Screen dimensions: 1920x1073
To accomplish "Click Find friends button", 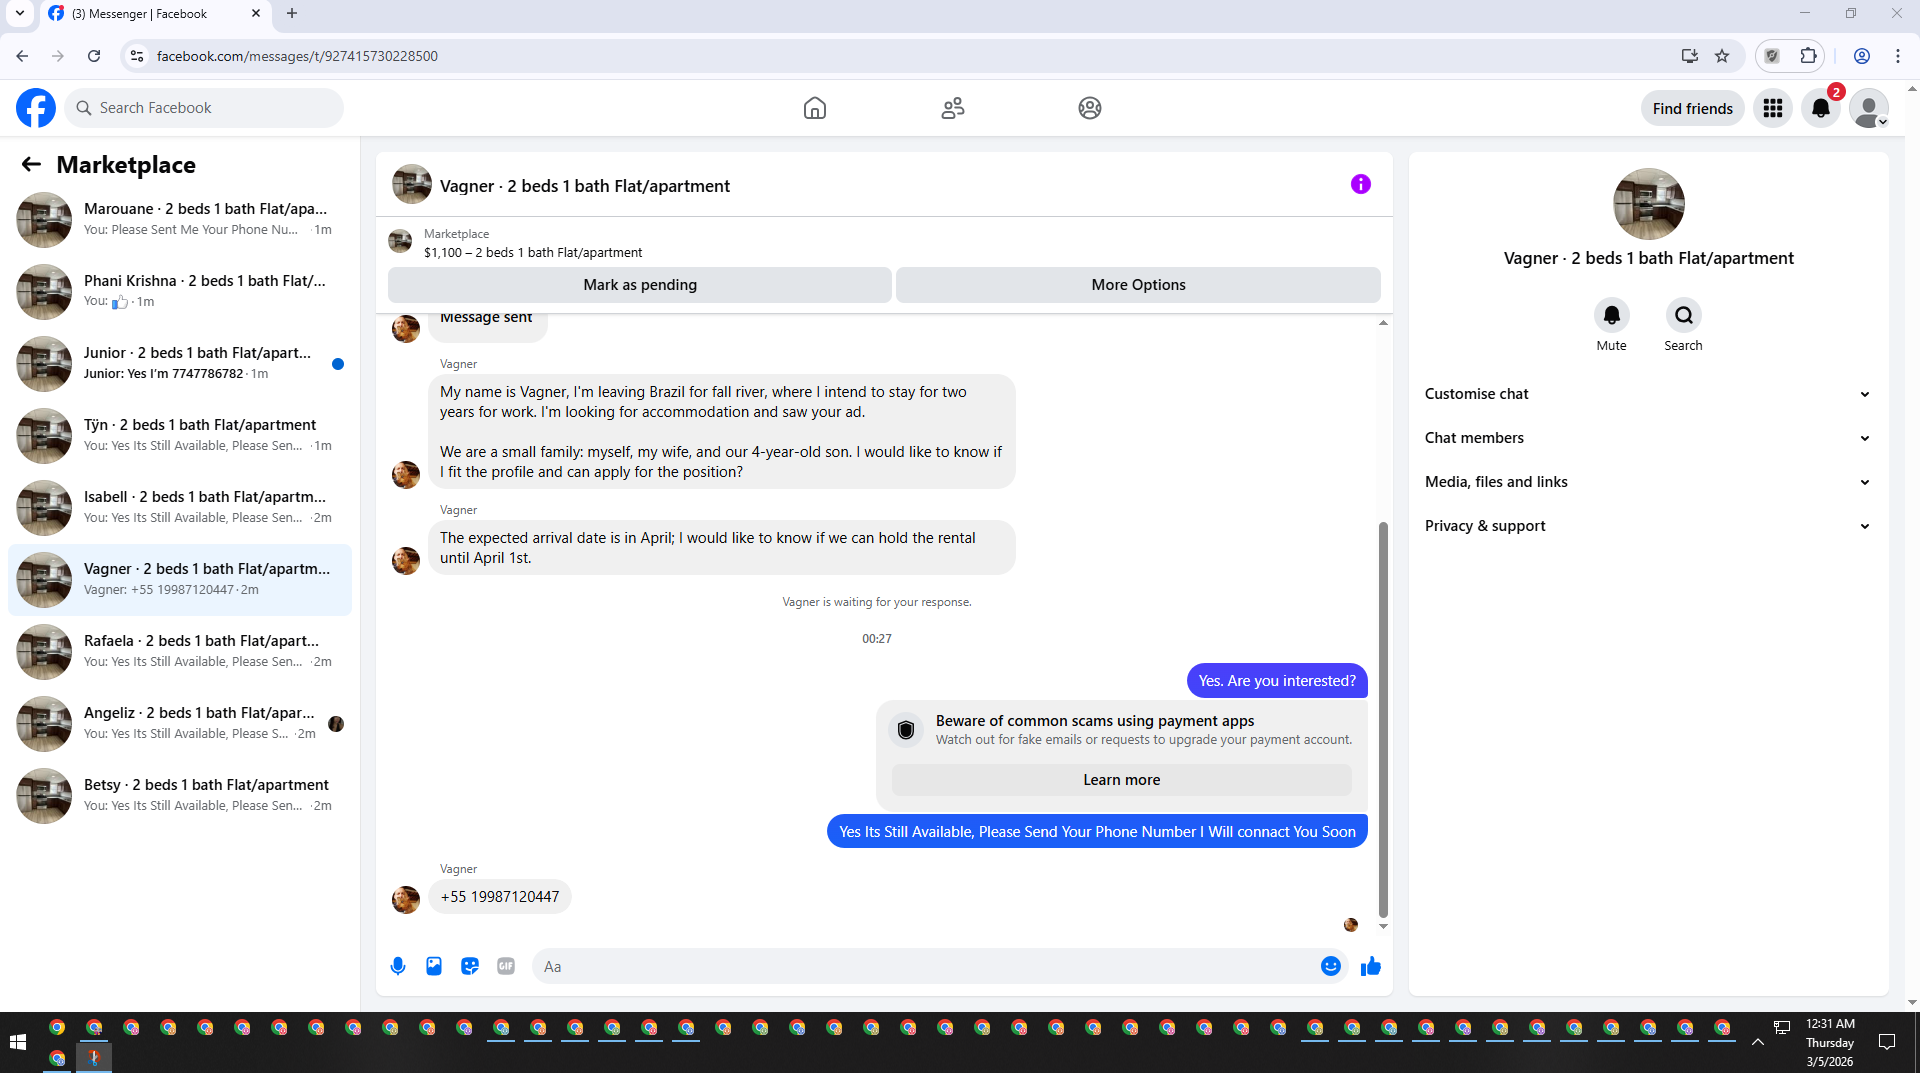I will pyautogui.click(x=1692, y=108).
